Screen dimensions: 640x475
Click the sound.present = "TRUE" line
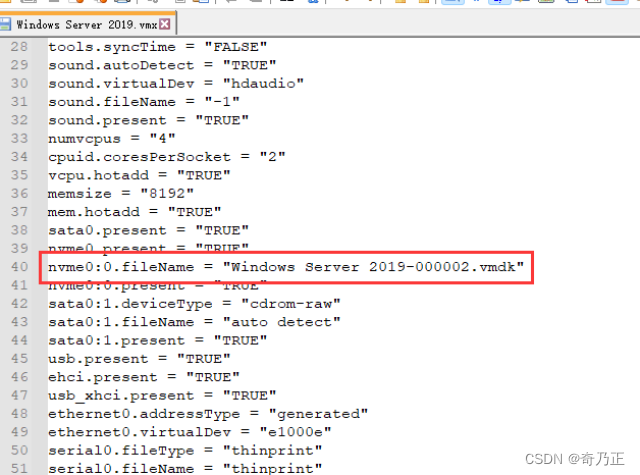point(149,120)
